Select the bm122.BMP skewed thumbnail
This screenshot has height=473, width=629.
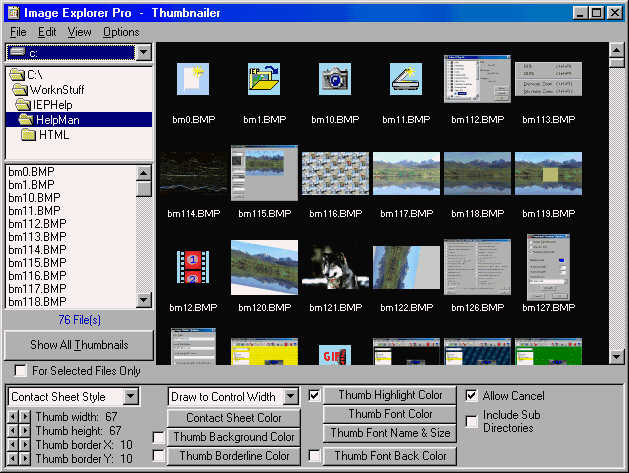[x=406, y=267]
